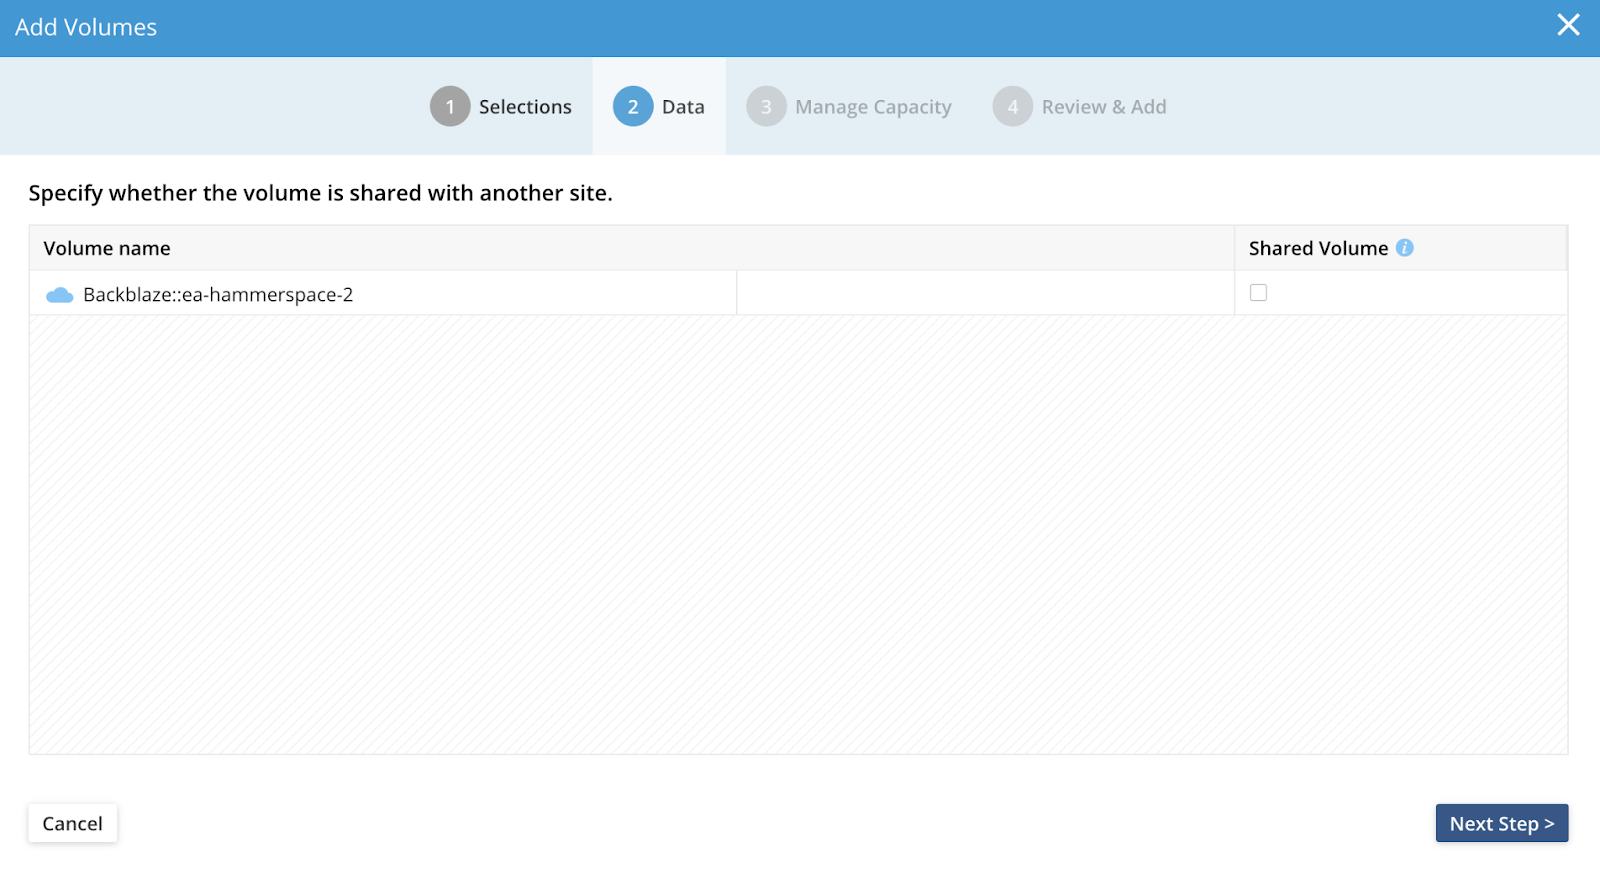Select the Data step tab
Image resolution: width=1600 pixels, height=871 pixels.
(659, 106)
